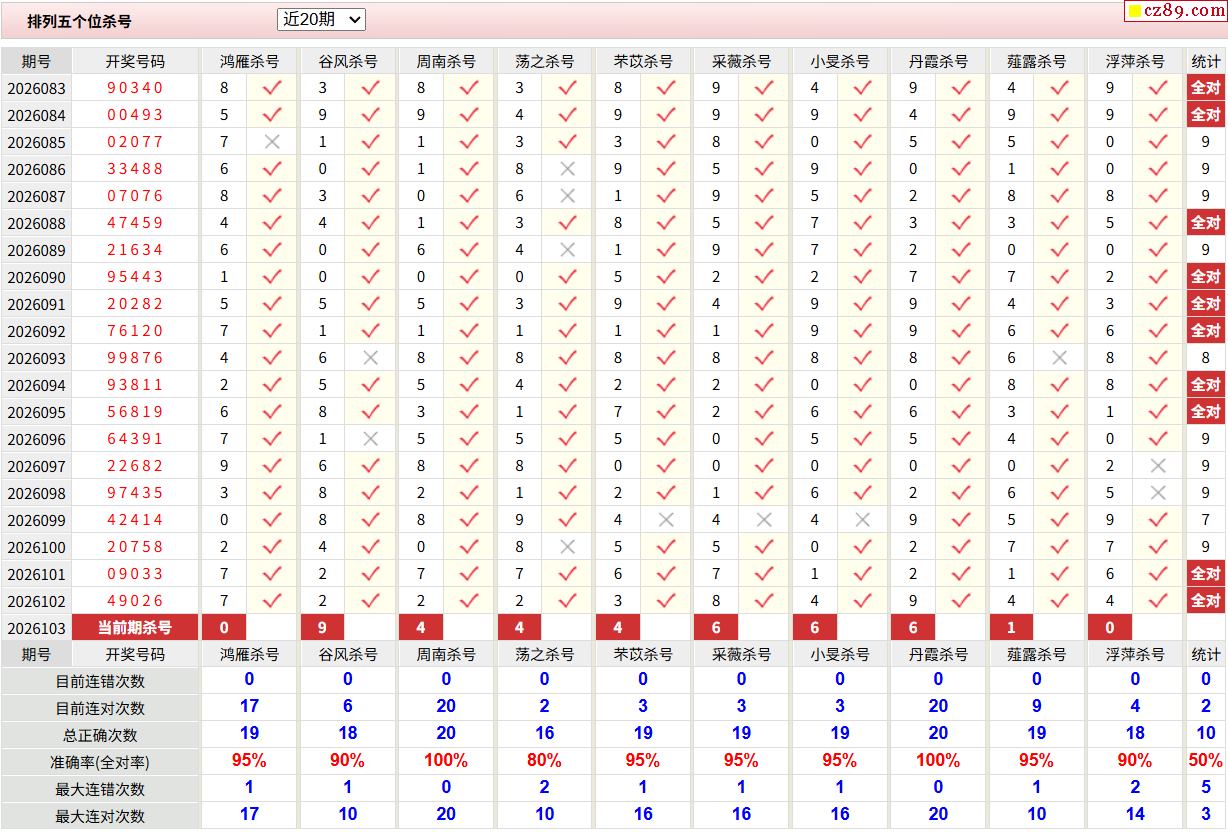The height and width of the screenshot is (832, 1228).
Task: Click winning number 90340 in row 2026083
Action: click(135, 88)
